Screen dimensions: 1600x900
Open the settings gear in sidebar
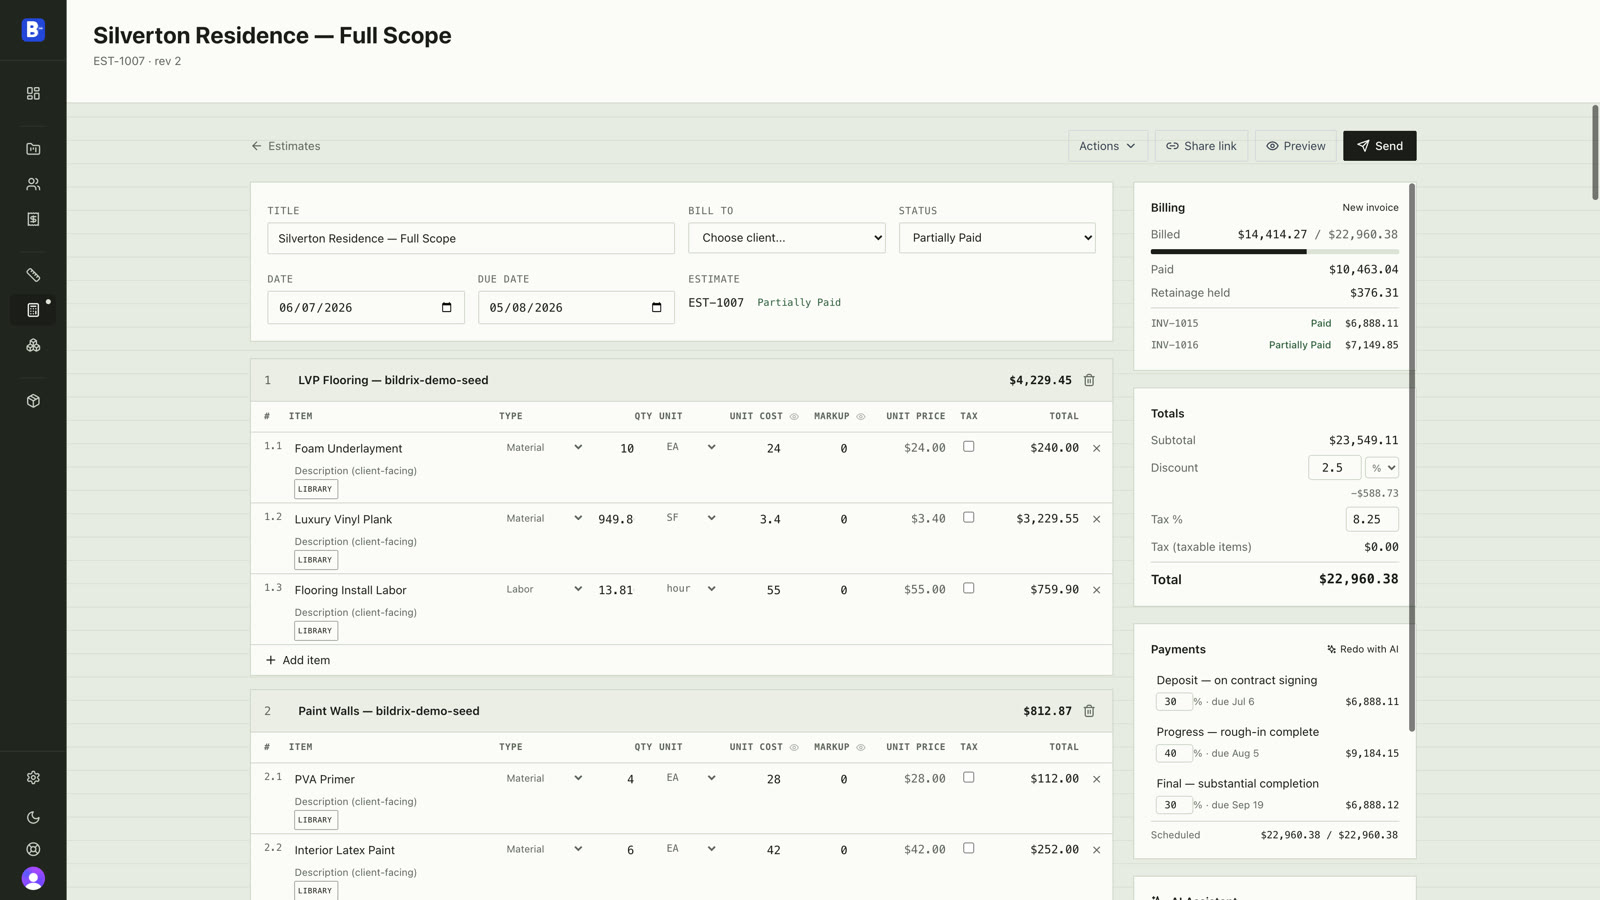(x=33, y=778)
